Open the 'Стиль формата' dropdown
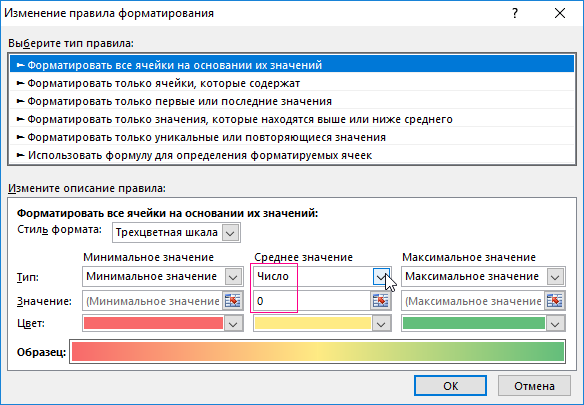This screenshot has height=405, width=584. (x=230, y=233)
